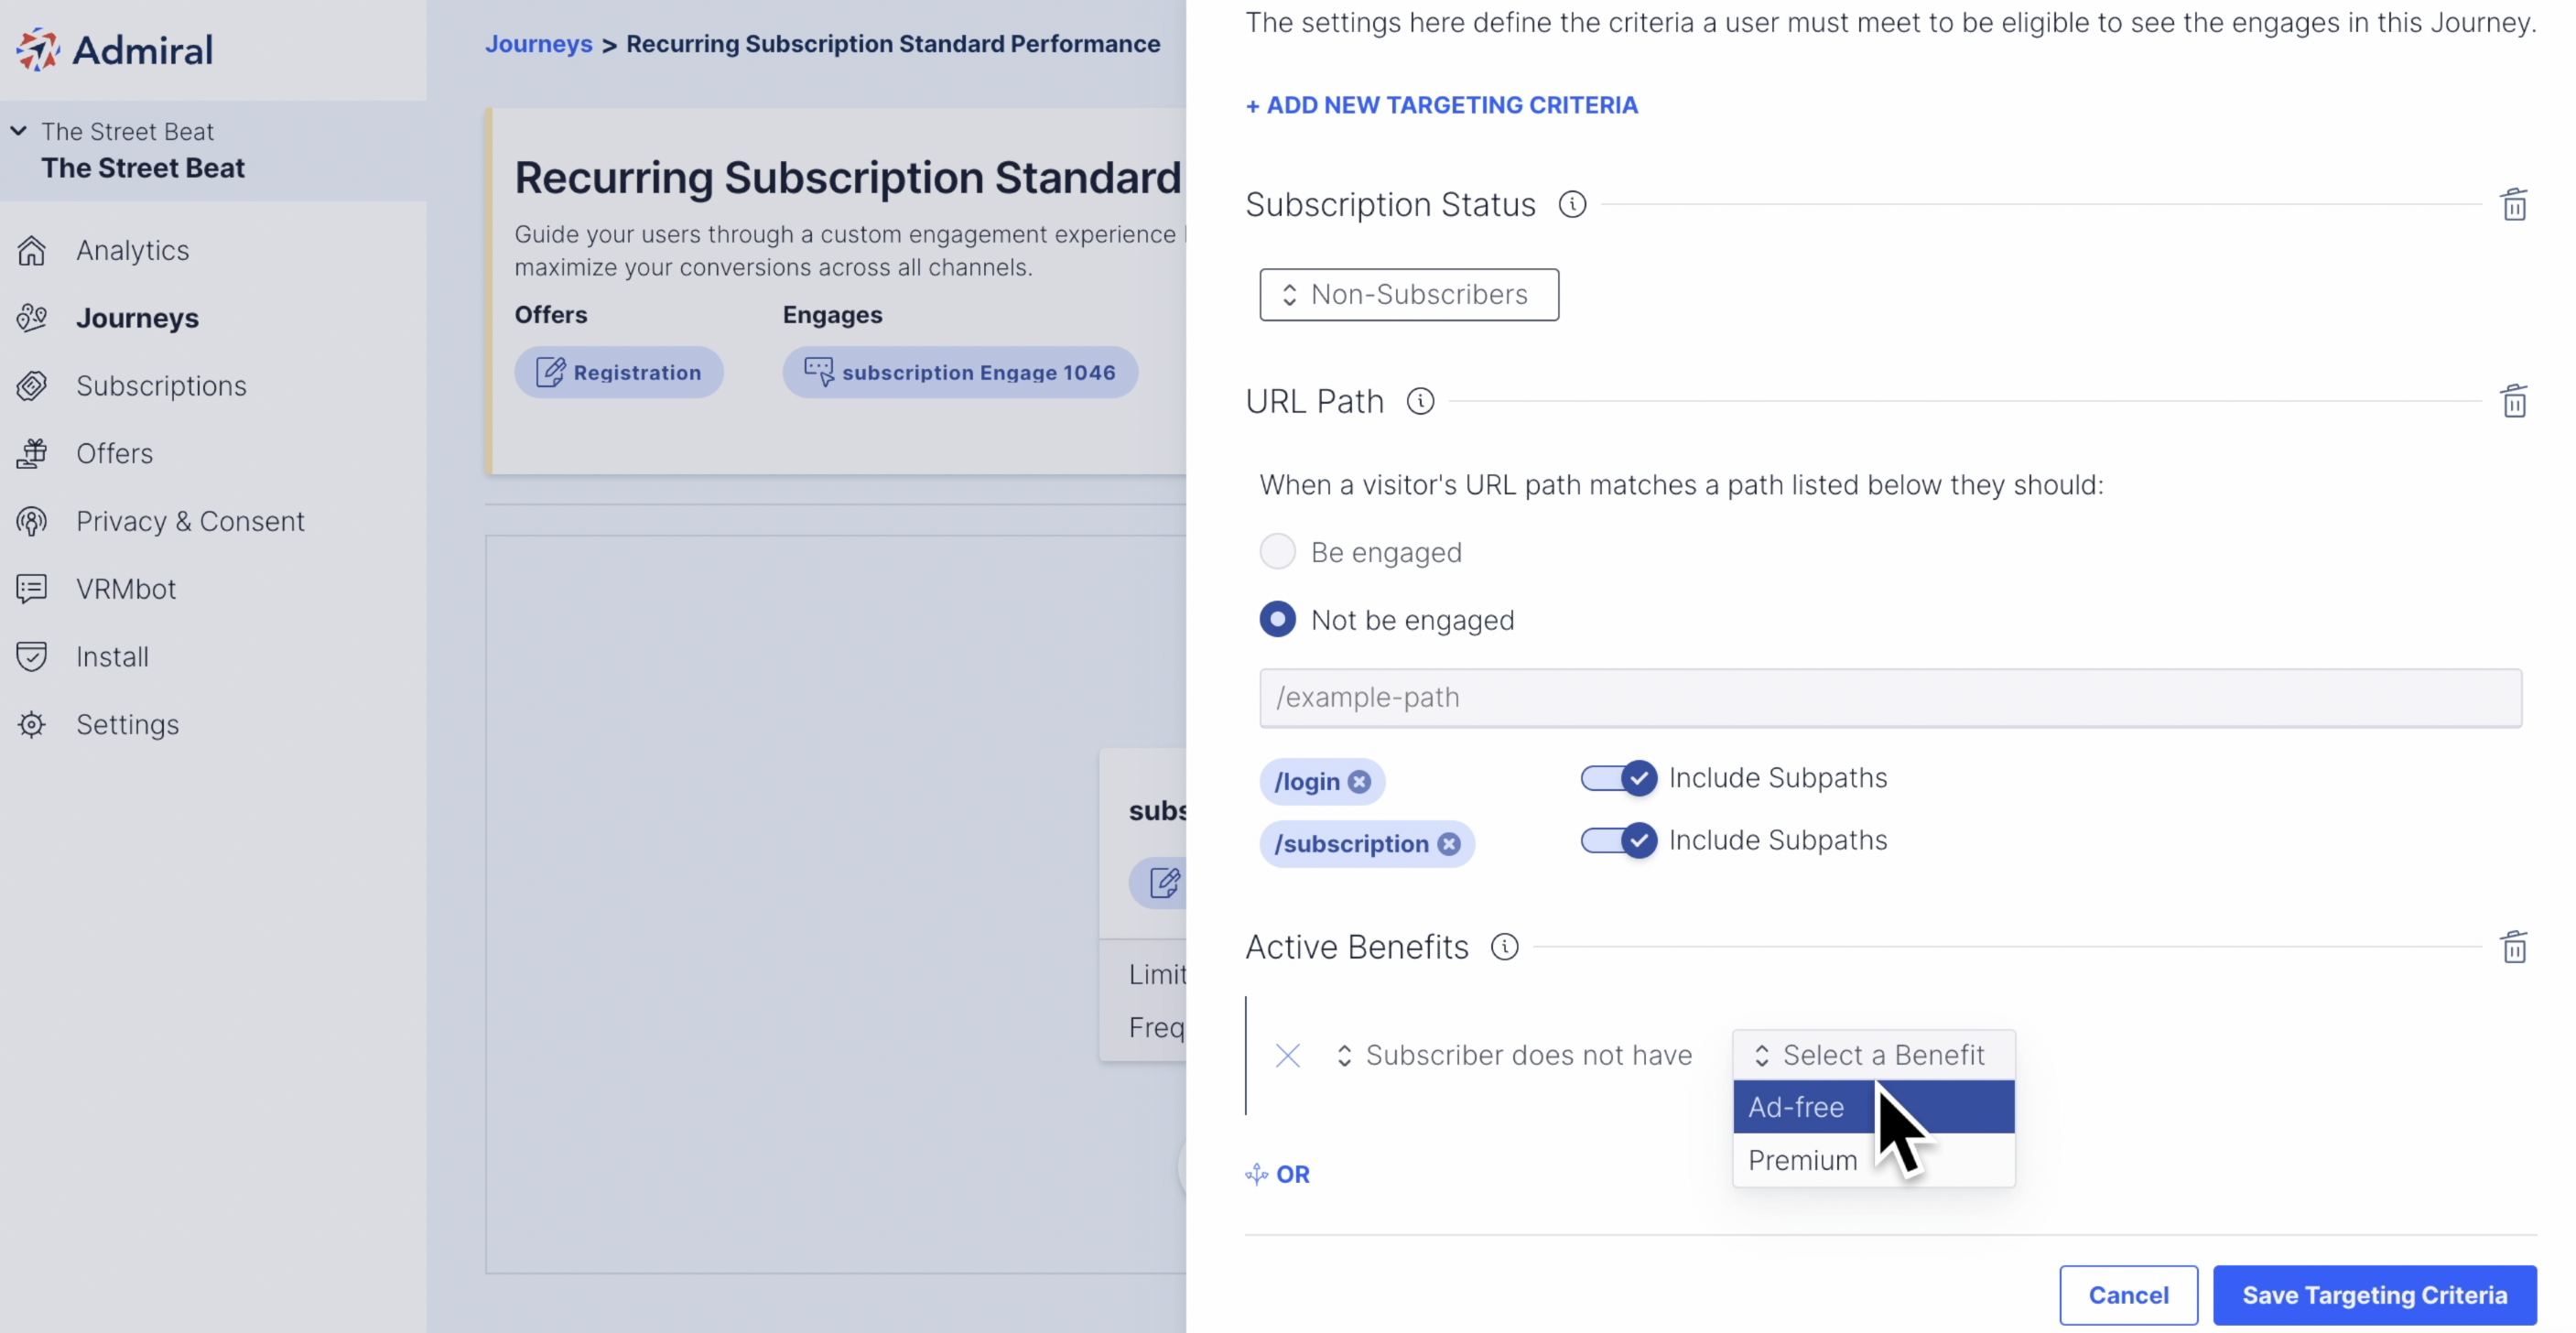Open Active Benefits info tooltip
2576x1333 pixels.
[x=1504, y=946]
